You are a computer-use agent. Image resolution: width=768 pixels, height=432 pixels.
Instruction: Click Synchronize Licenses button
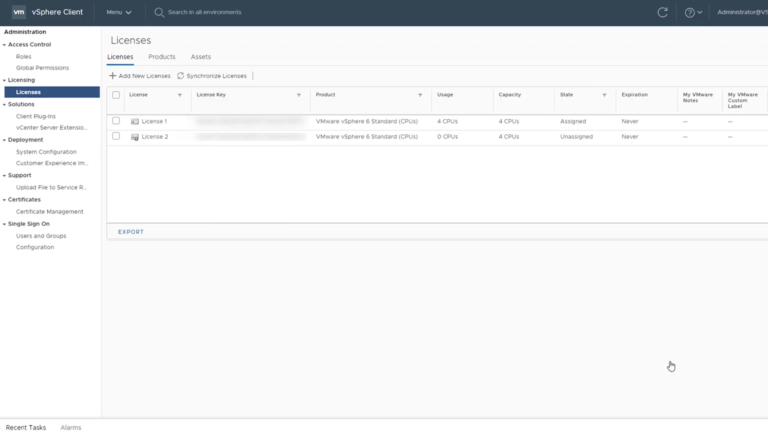click(212, 76)
